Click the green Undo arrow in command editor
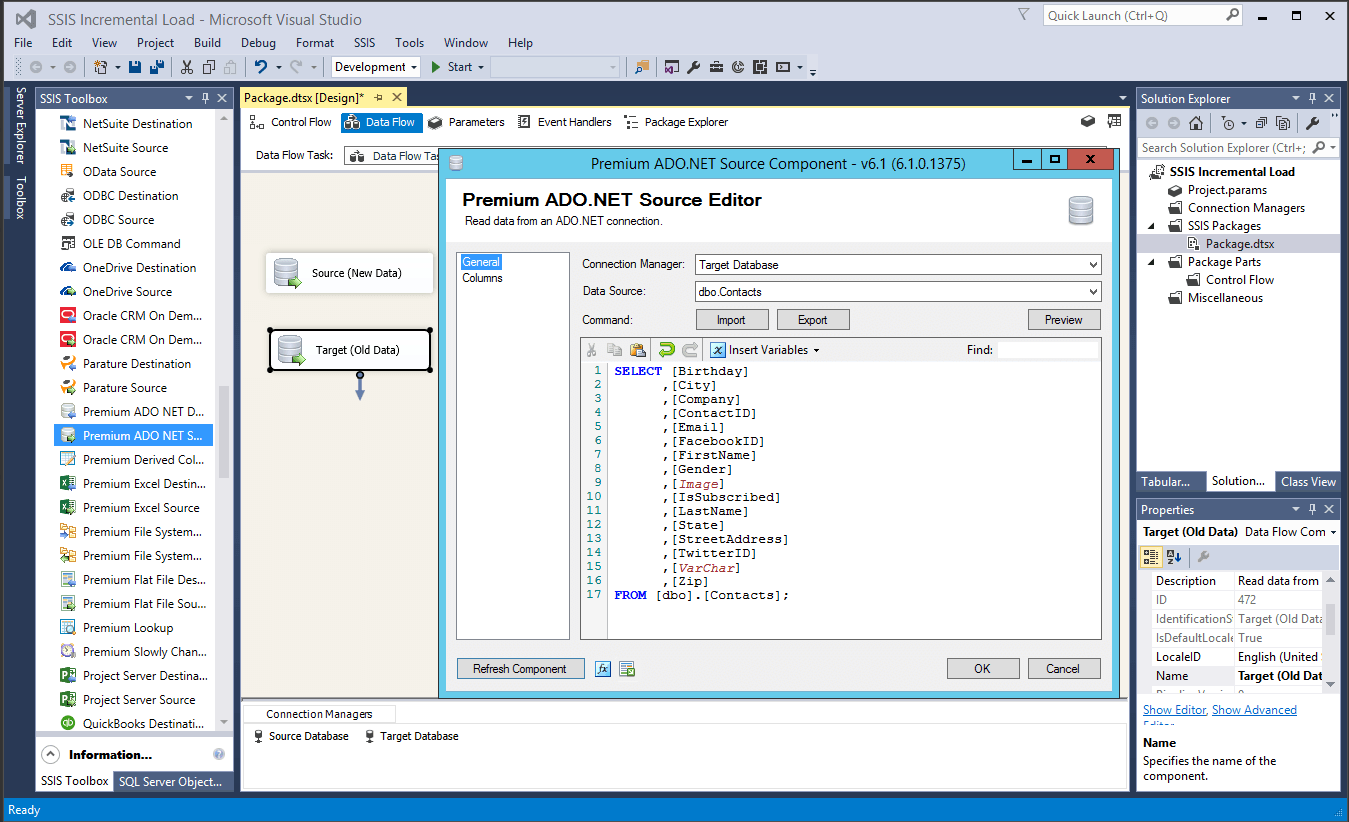 [666, 350]
